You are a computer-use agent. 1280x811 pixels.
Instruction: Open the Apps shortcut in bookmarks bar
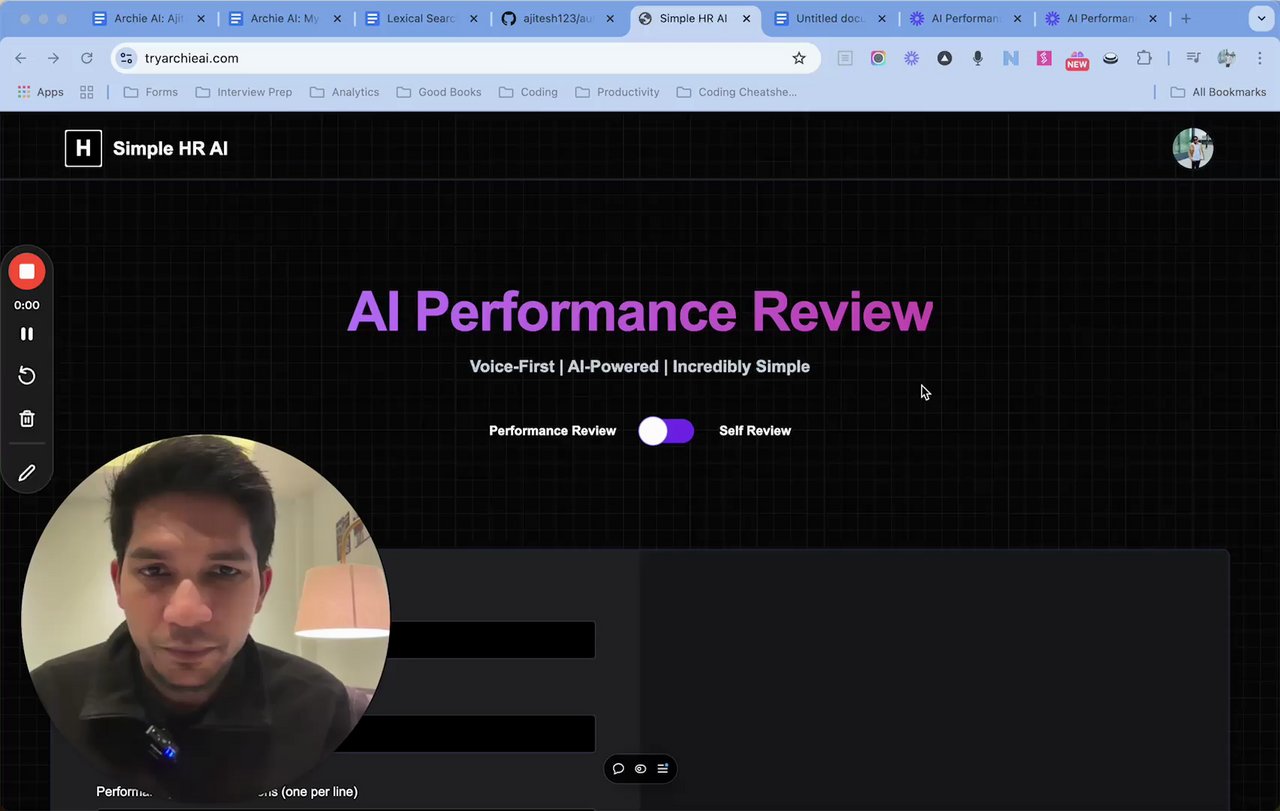[40, 92]
